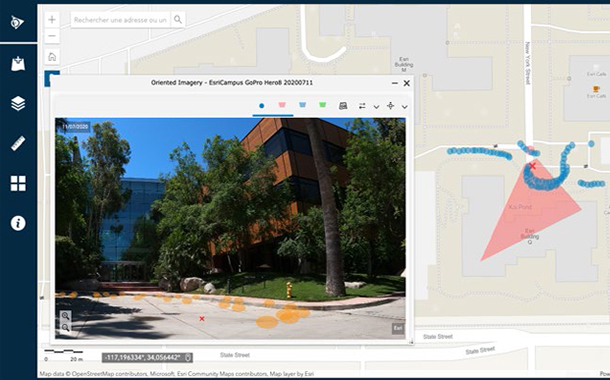Expand dropdown next to navigation tool
Viewport: 610px width, 380px height.
405,107
